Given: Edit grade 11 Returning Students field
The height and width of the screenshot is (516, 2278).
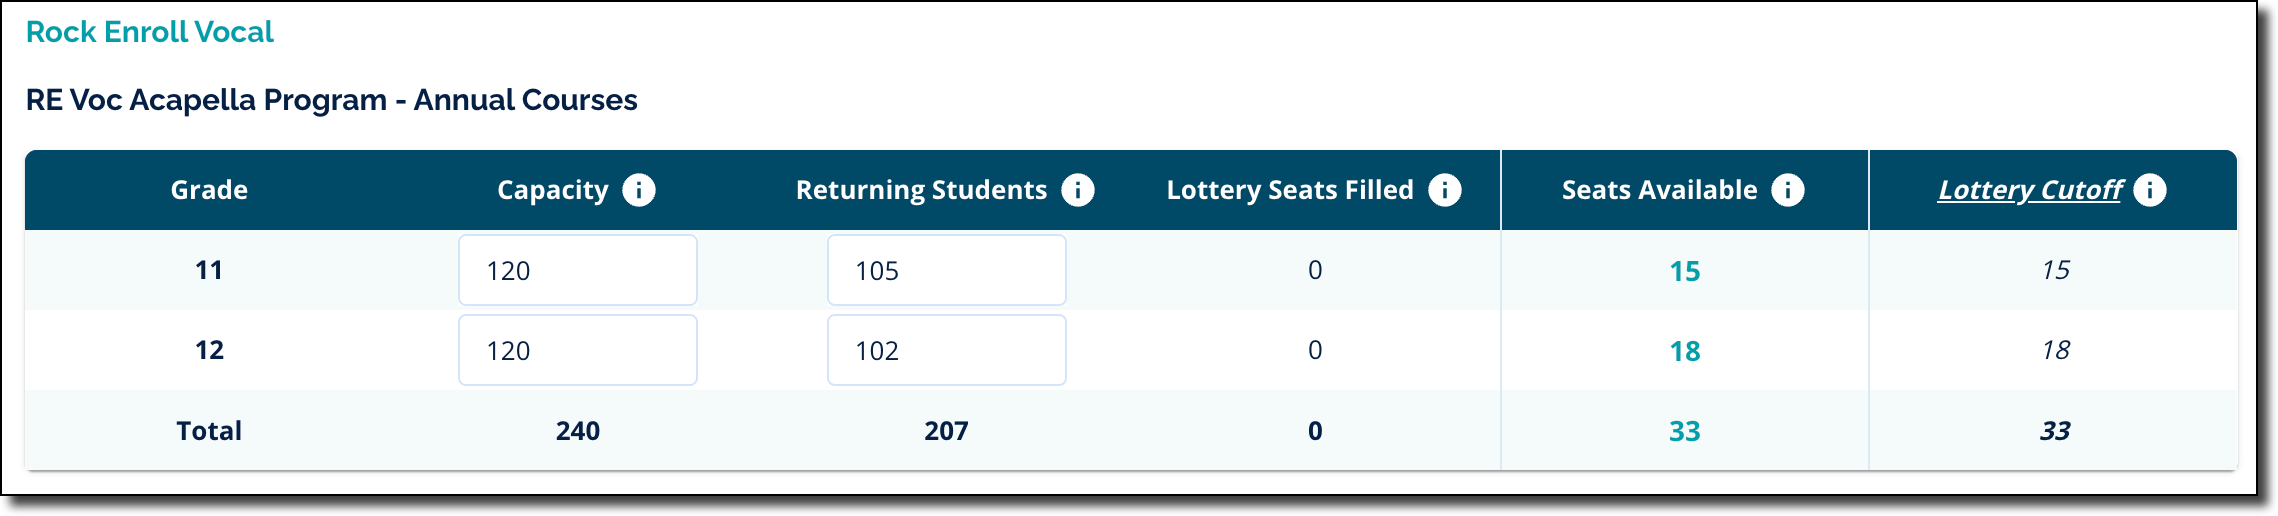Looking at the screenshot, I should pyautogui.click(x=946, y=270).
